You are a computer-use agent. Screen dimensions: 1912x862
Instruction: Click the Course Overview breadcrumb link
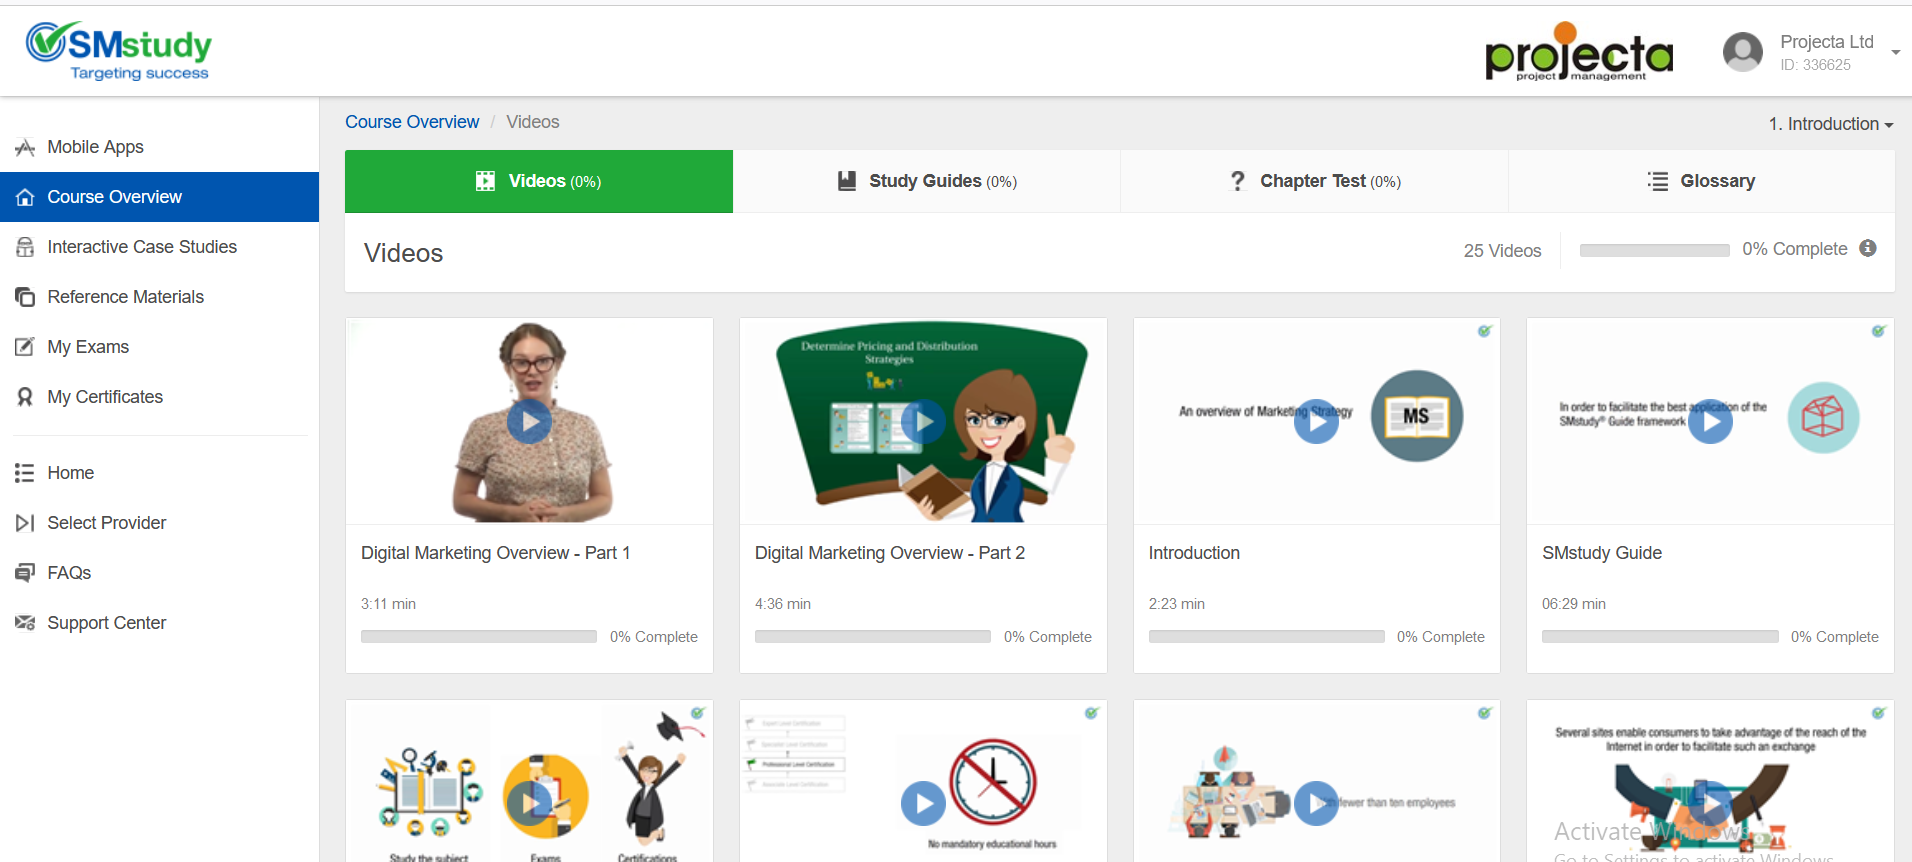click(x=412, y=122)
